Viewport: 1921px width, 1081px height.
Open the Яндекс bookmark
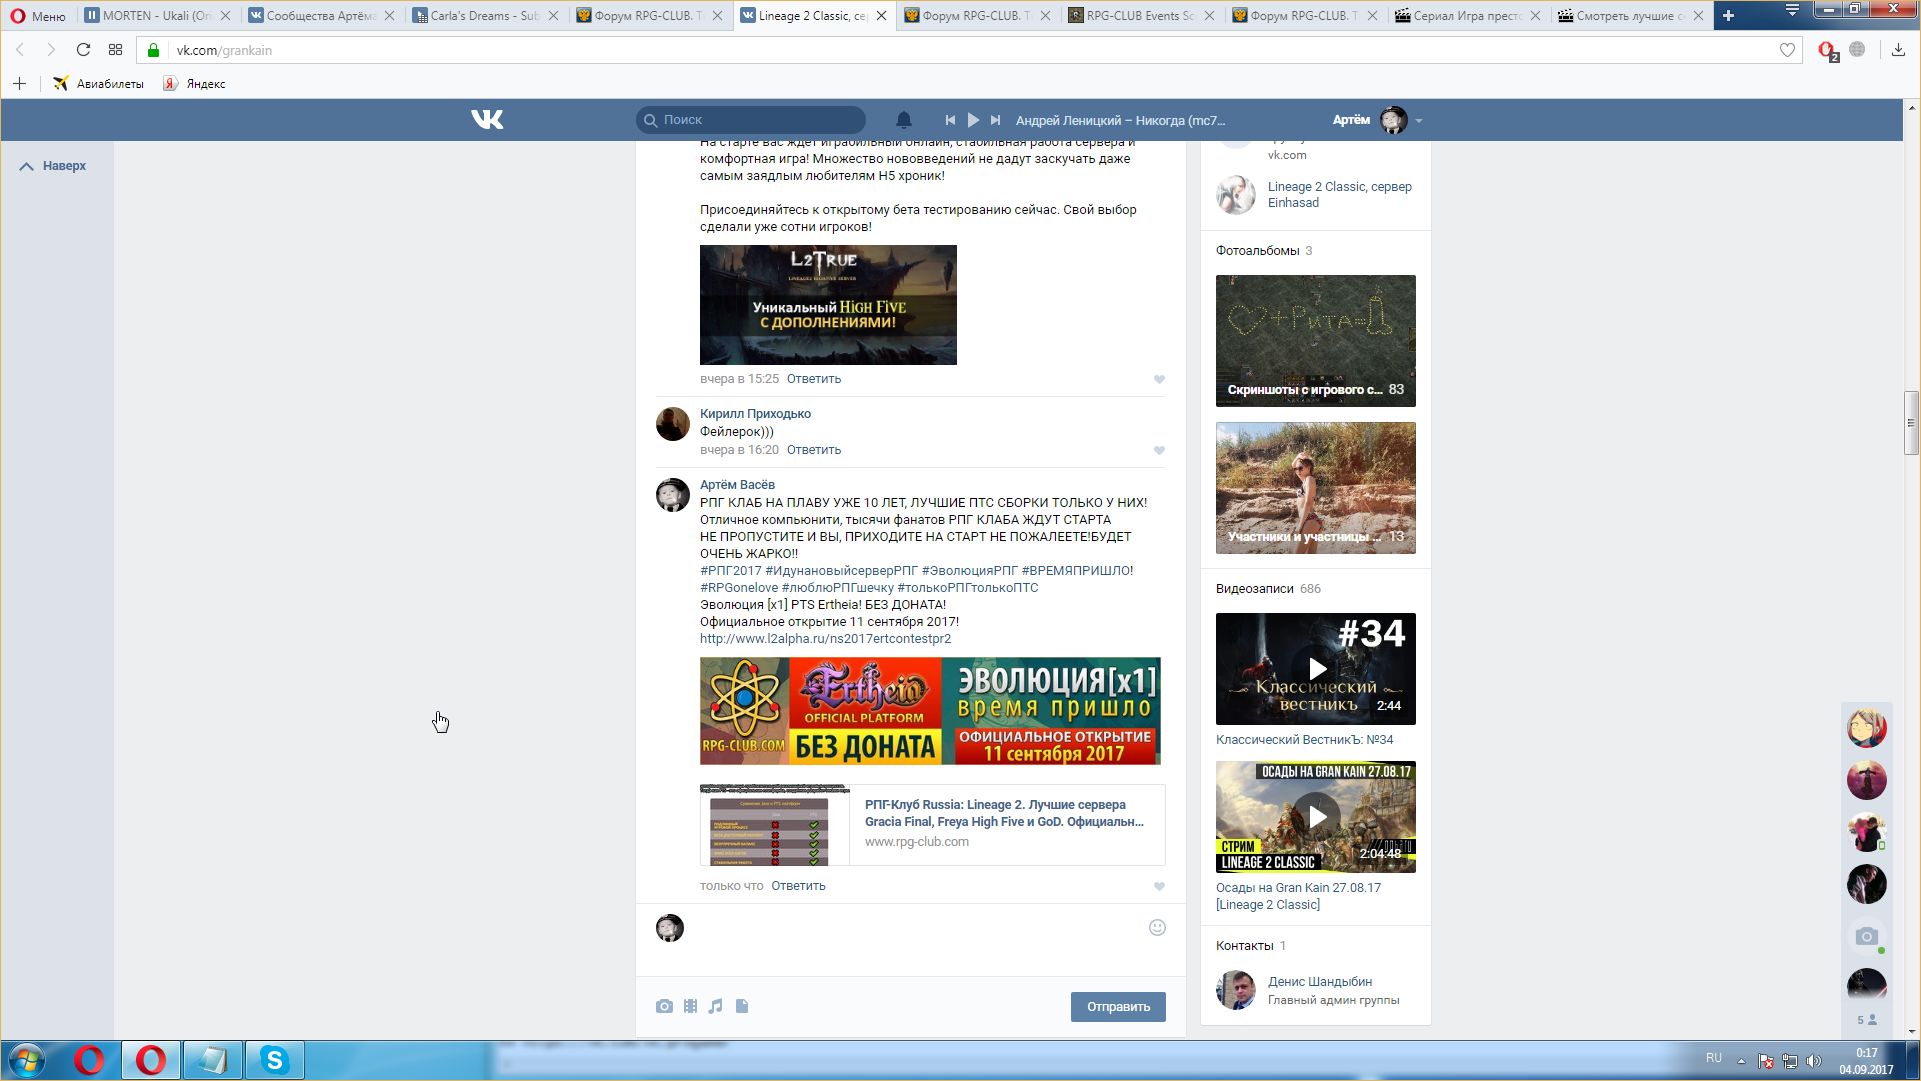click(195, 84)
